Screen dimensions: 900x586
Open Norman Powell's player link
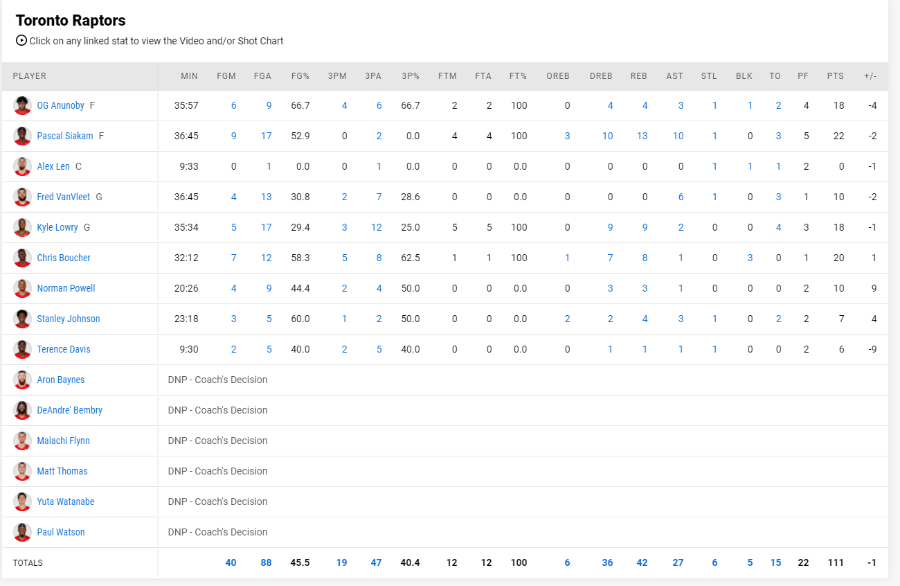pyautogui.click(x=66, y=288)
